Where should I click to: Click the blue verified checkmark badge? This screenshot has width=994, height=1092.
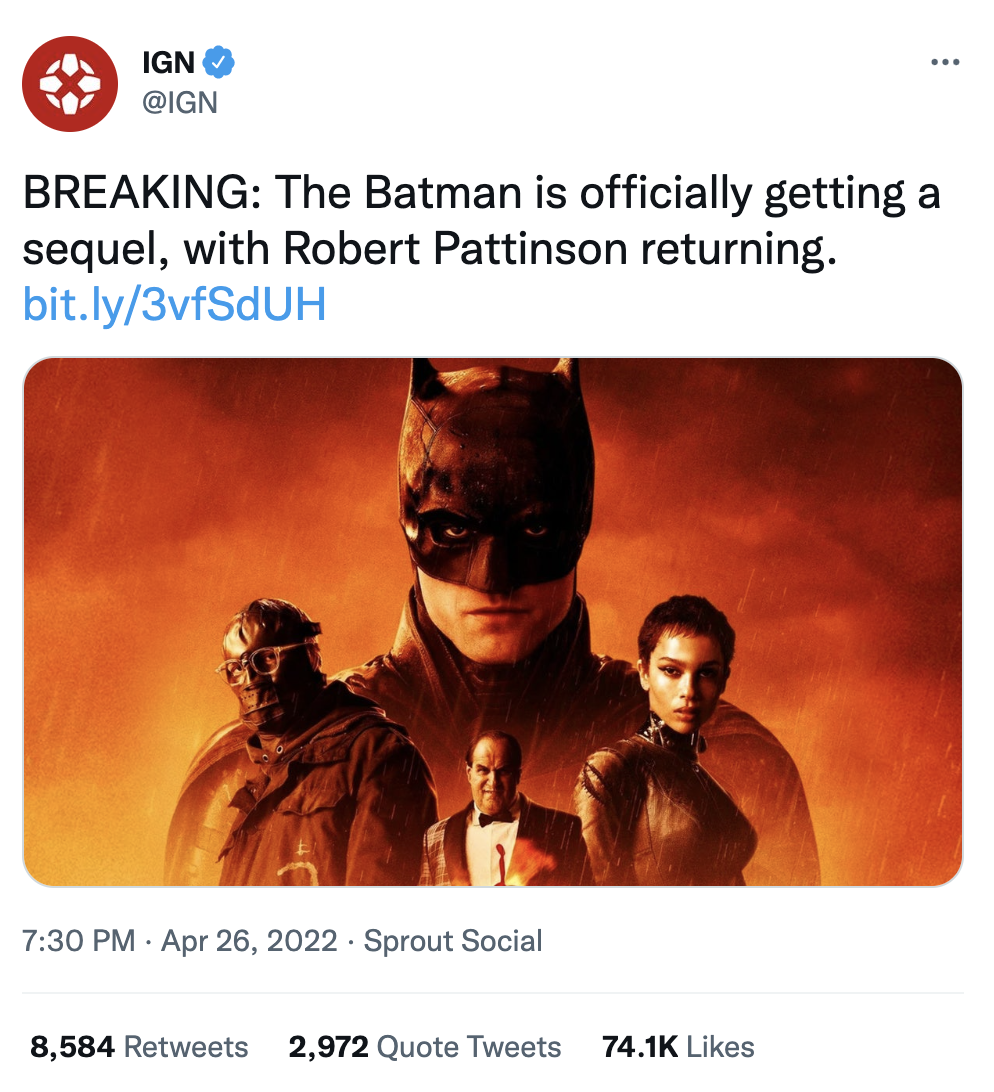[218, 62]
